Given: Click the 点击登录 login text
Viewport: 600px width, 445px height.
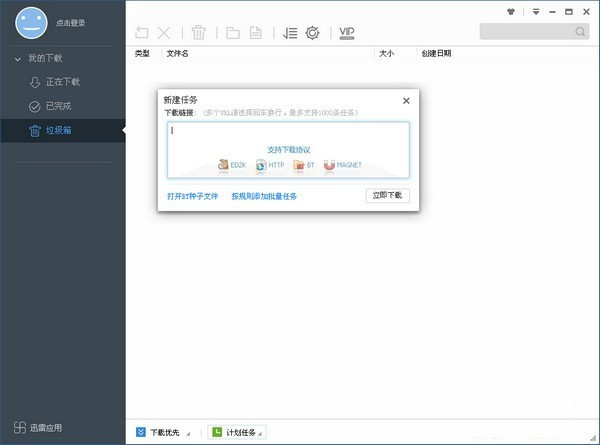Looking at the screenshot, I should point(70,23).
